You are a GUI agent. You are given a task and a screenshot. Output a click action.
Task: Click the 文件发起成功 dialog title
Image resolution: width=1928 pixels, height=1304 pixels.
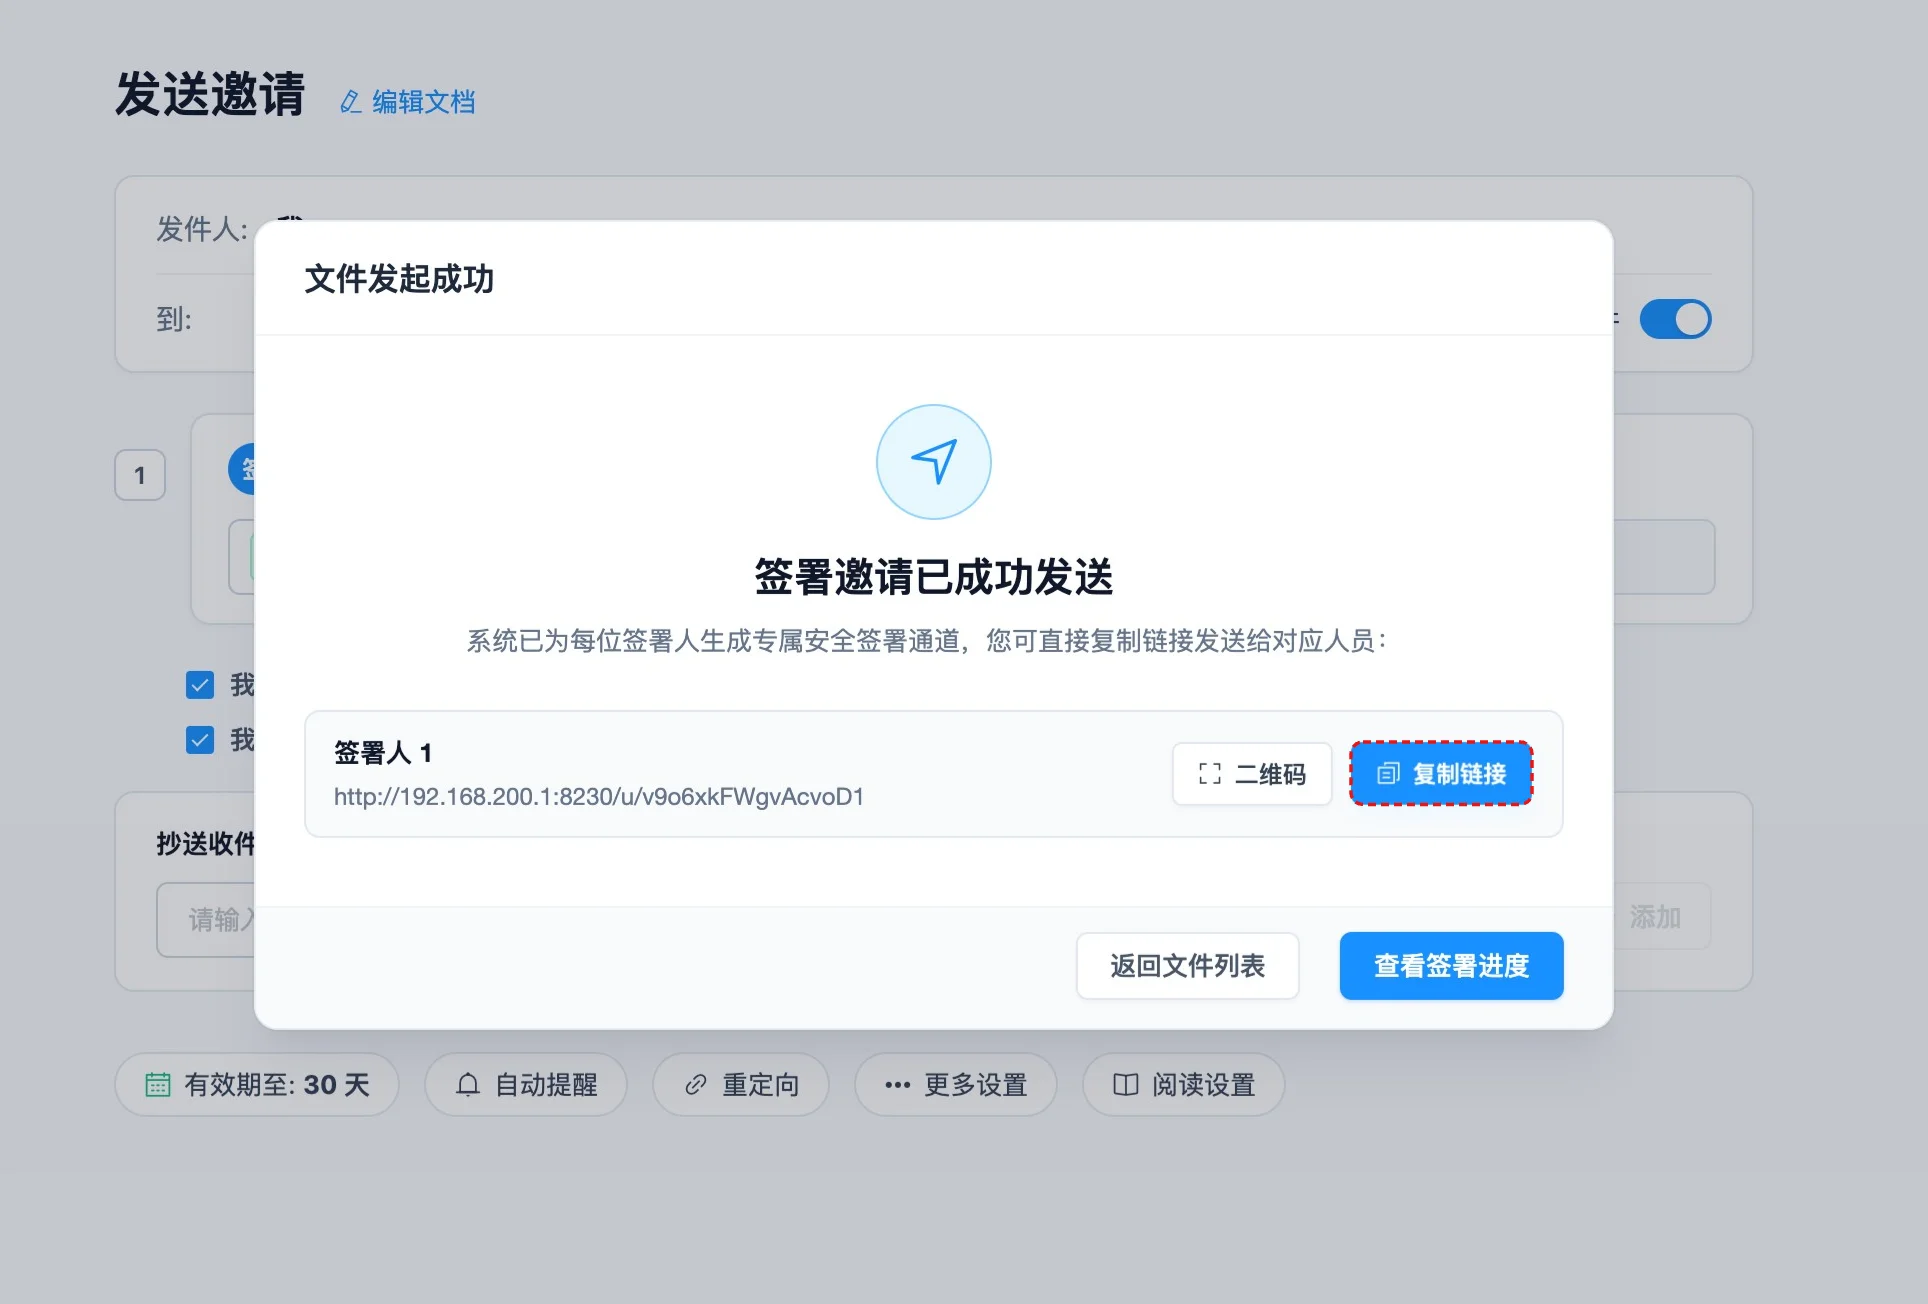(399, 279)
